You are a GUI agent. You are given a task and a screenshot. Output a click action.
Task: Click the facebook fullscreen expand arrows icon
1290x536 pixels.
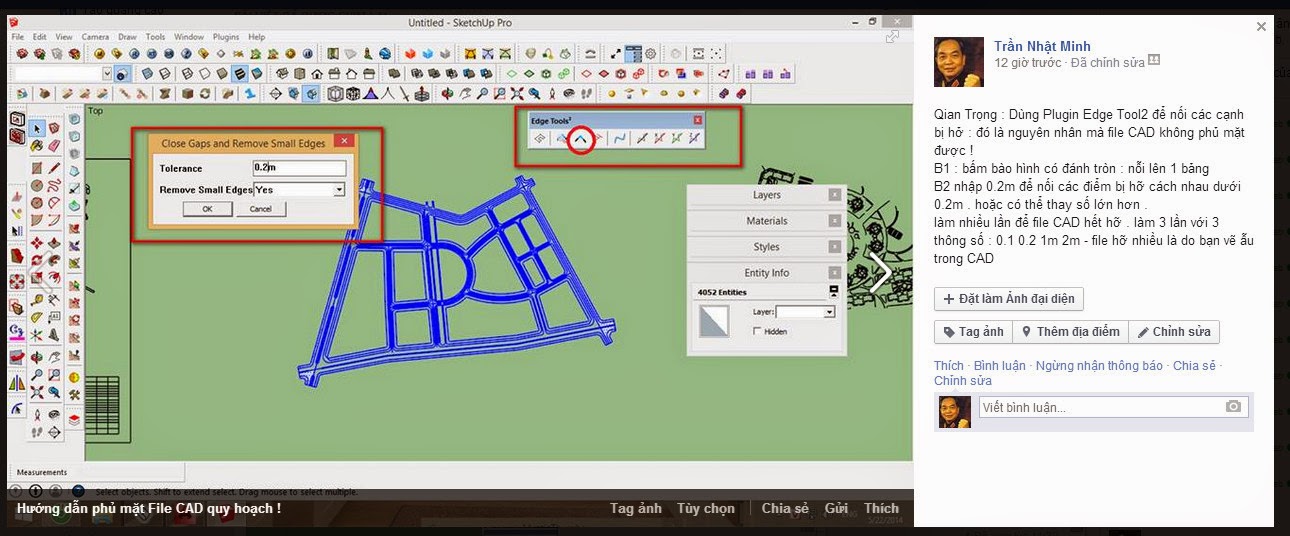pos(892,37)
